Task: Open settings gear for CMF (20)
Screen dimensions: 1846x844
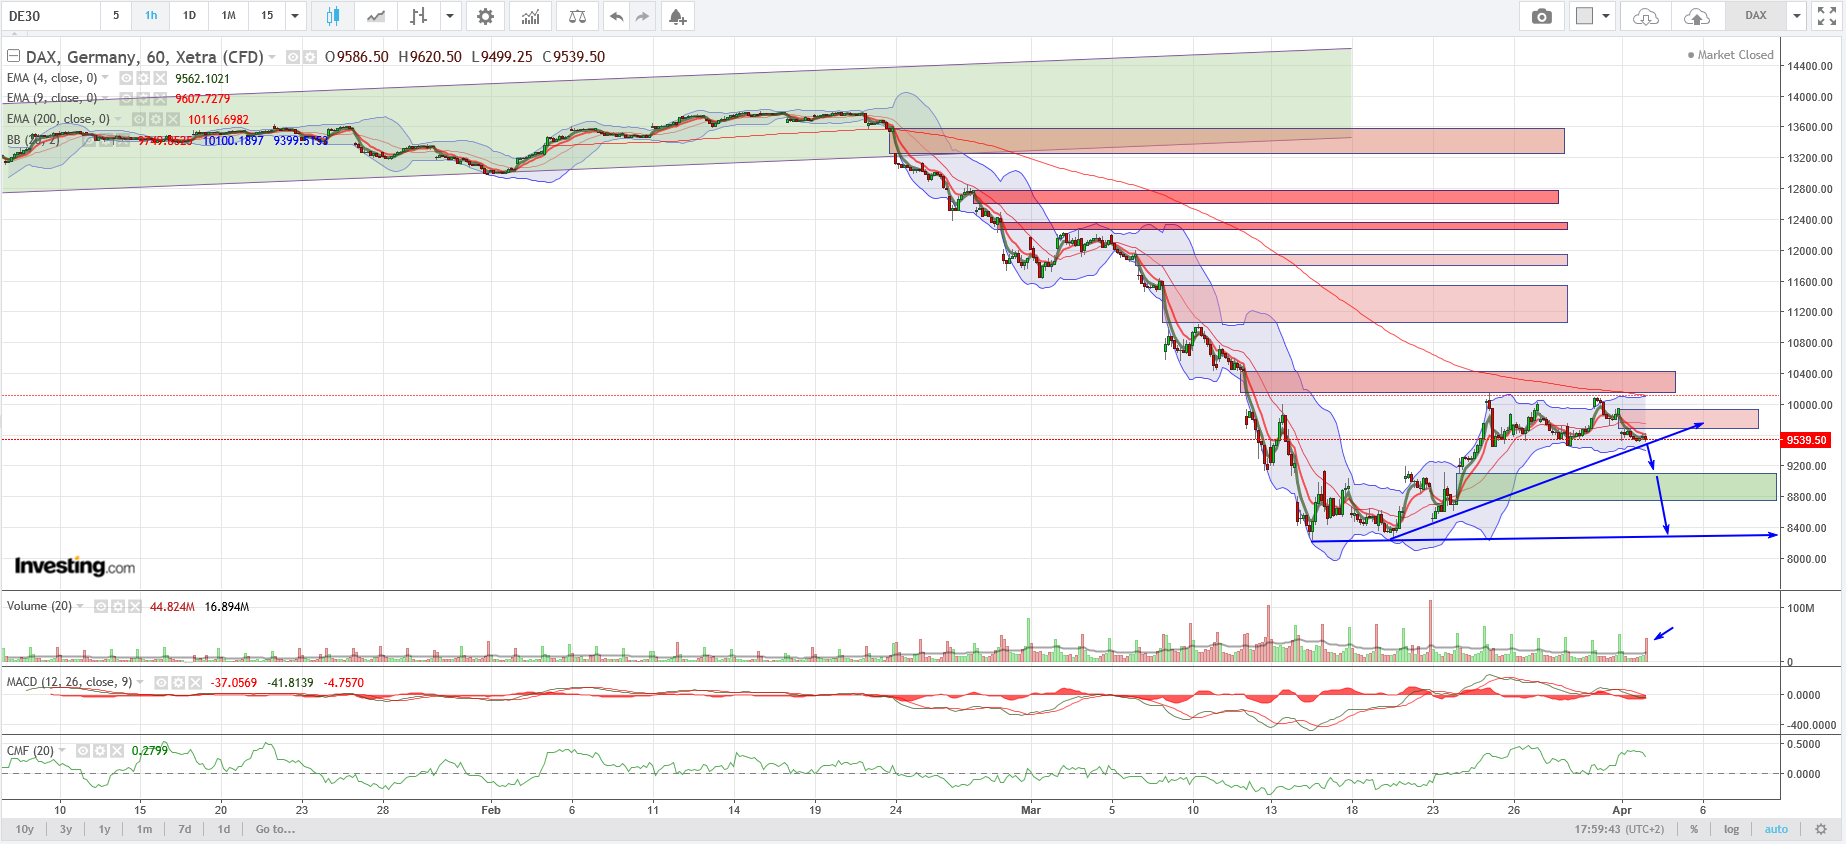Action: pos(101,750)
